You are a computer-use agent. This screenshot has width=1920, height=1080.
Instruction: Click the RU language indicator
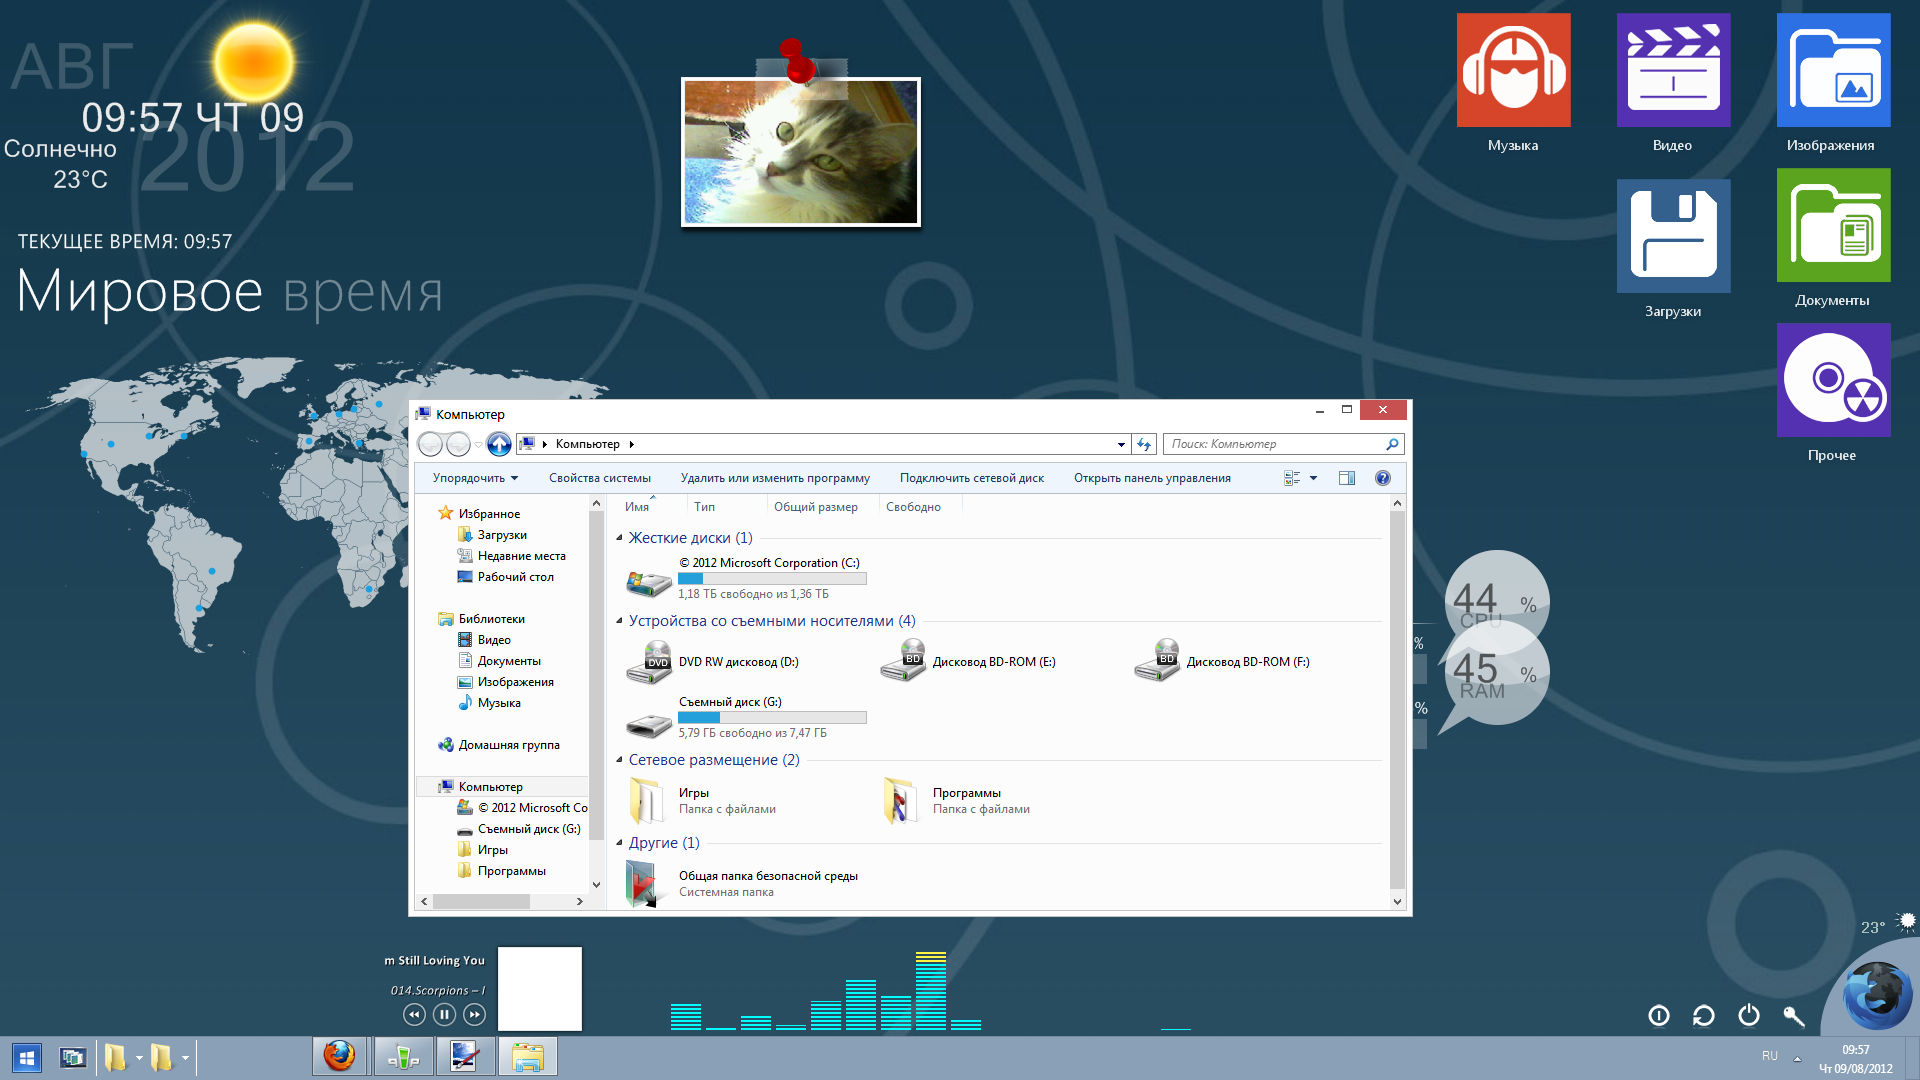click(1770, 1056)
